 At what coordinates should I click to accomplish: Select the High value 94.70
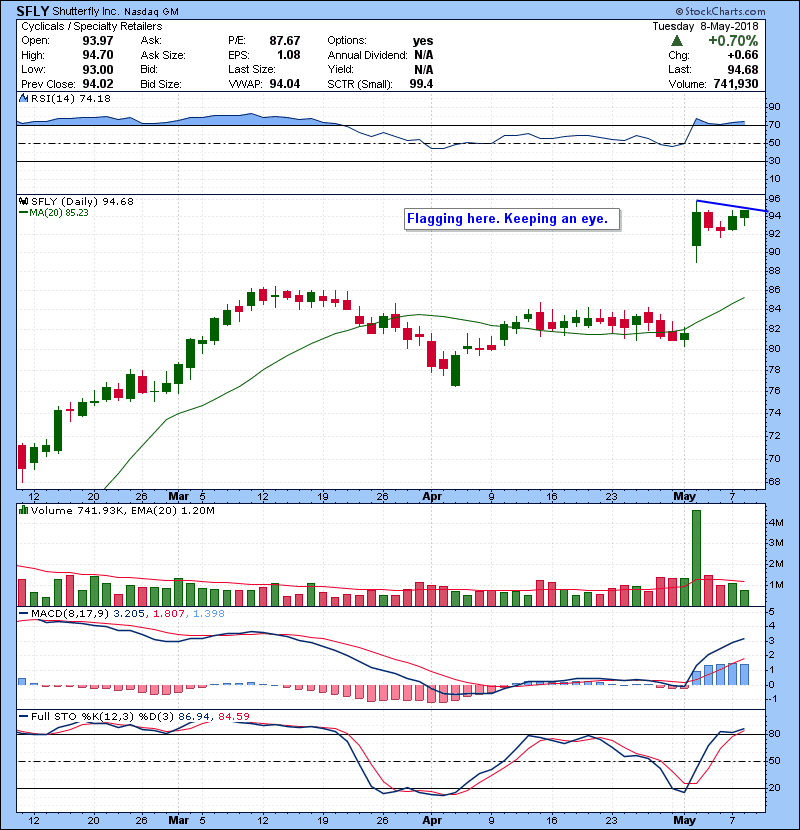click(98, 55)
